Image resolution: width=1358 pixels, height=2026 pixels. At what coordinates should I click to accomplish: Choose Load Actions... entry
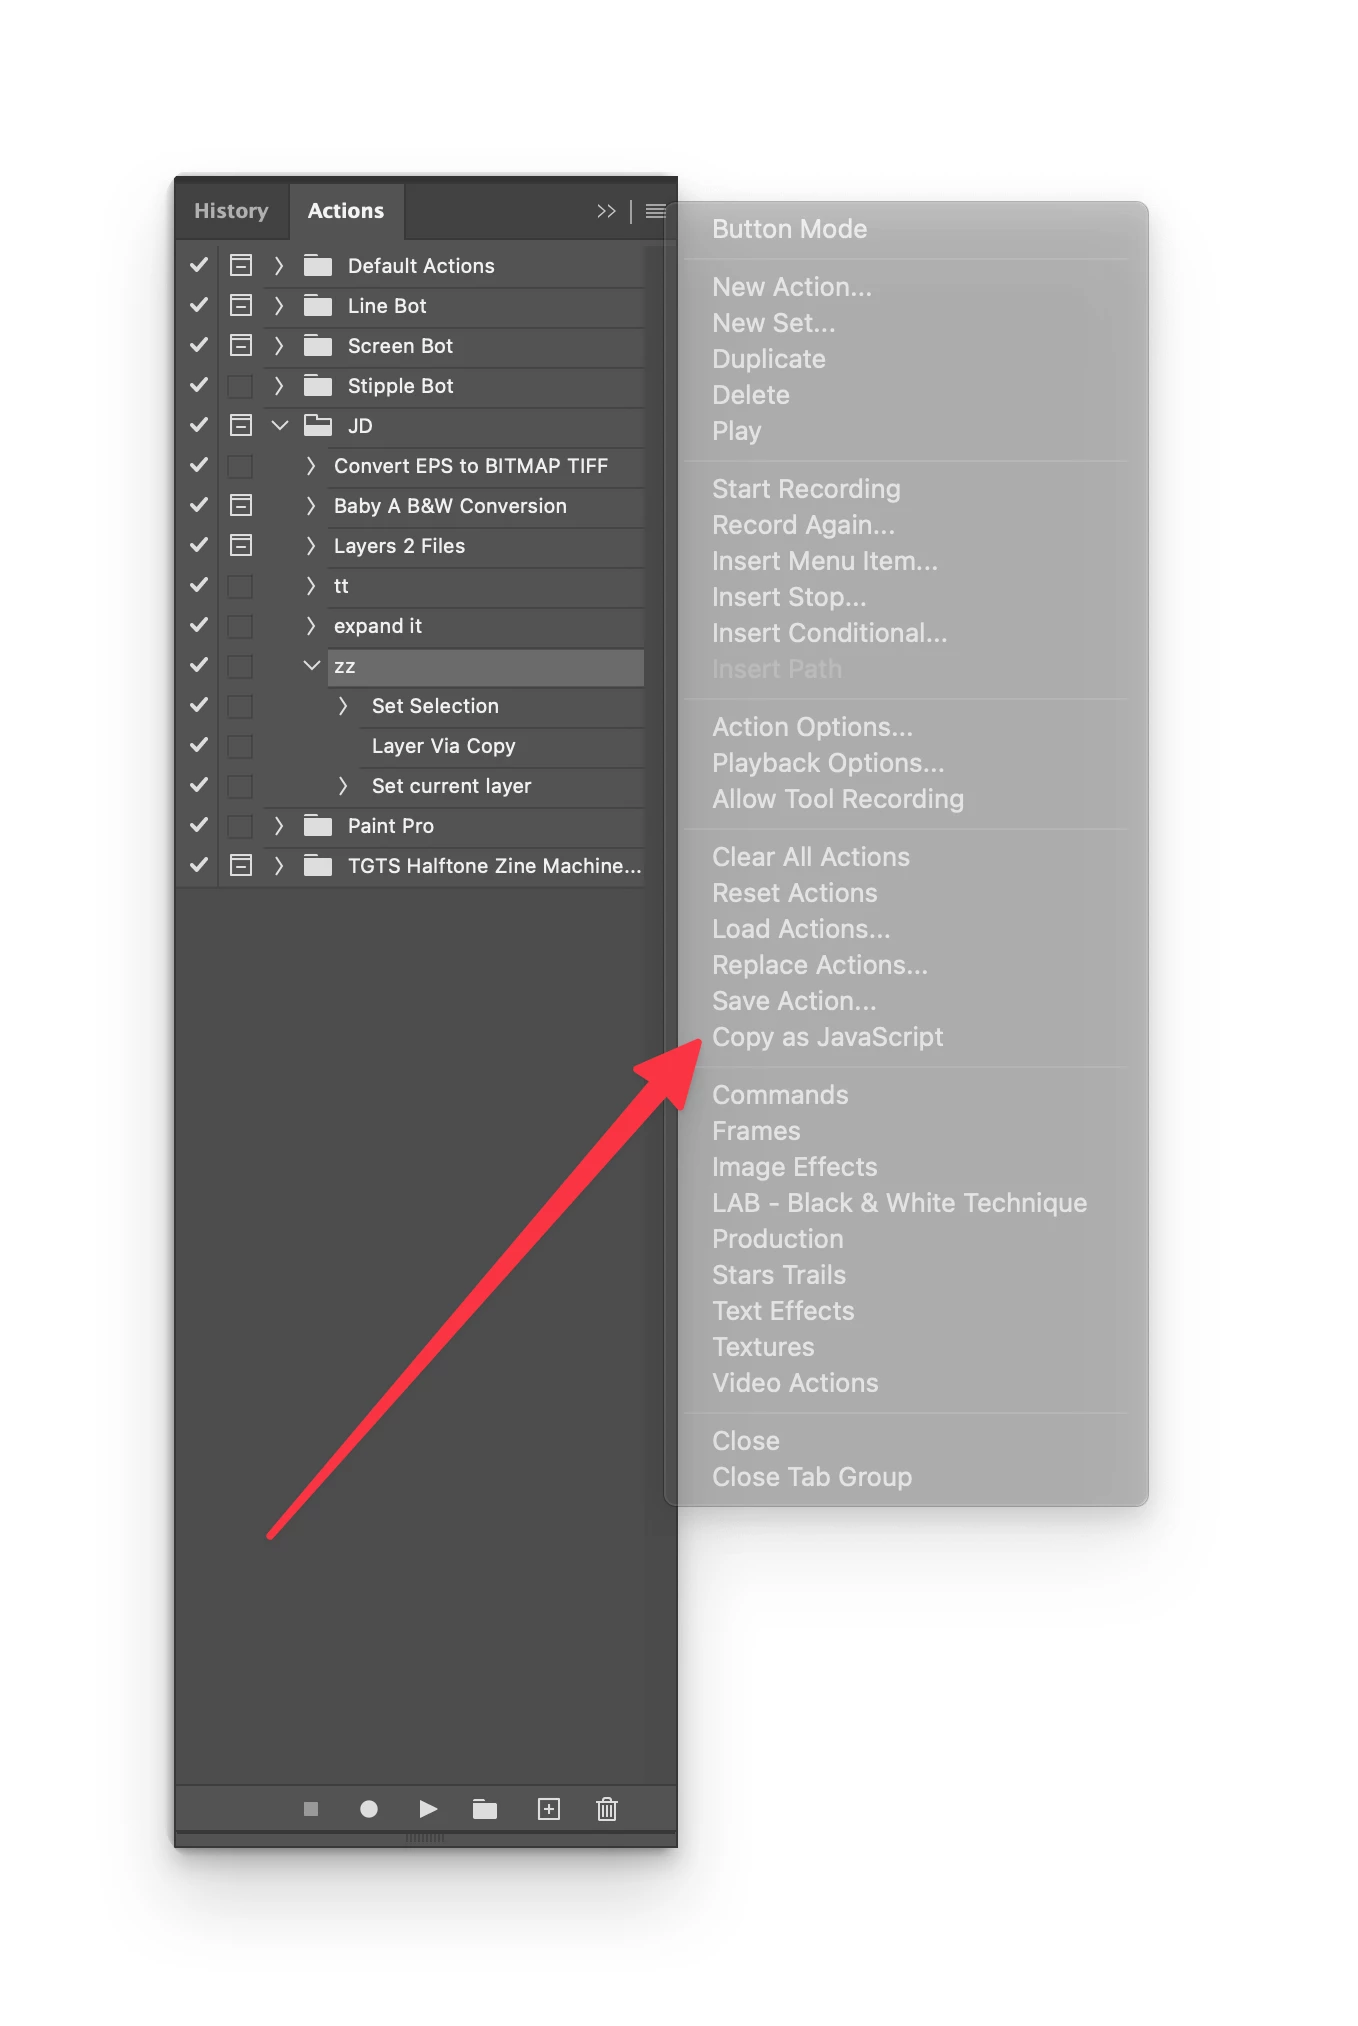tap(801, 929)
